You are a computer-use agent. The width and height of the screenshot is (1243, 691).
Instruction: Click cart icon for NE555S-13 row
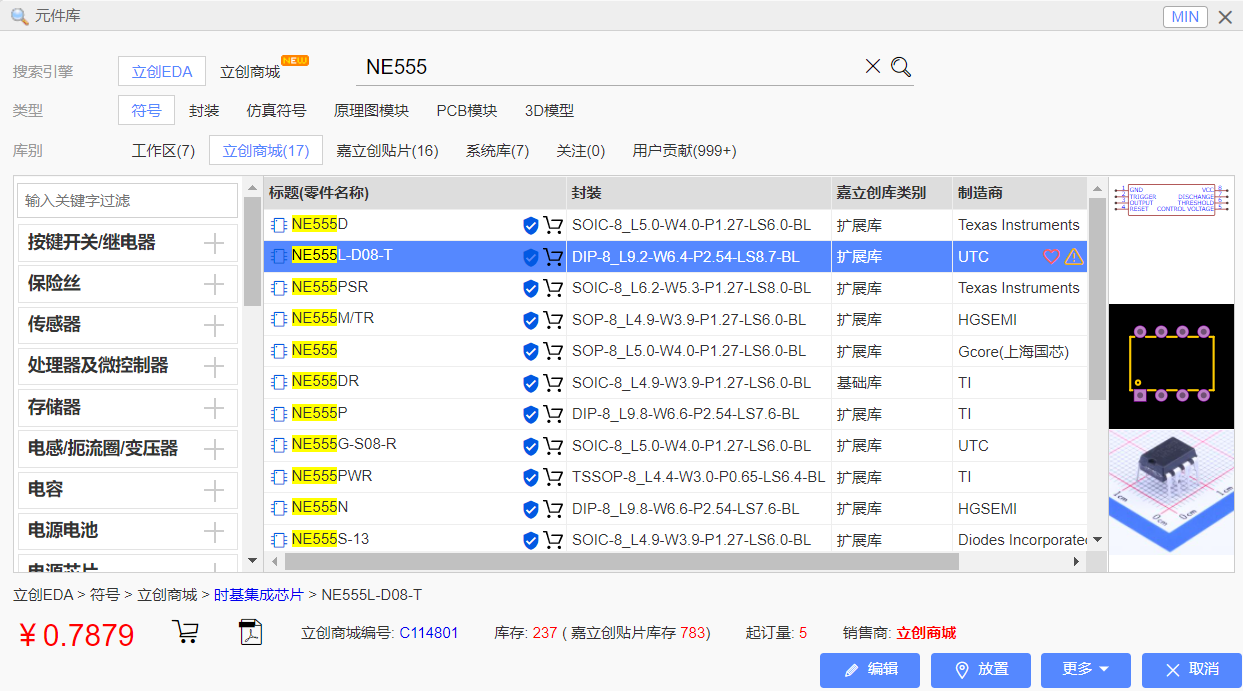point(553,540)
